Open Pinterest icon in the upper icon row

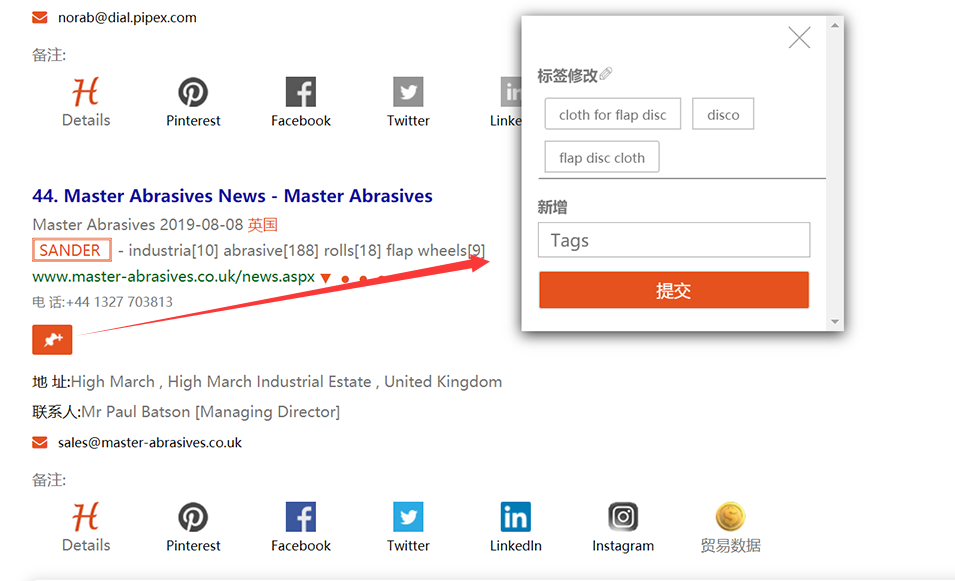pyautogui.click(x=193, y=92)
